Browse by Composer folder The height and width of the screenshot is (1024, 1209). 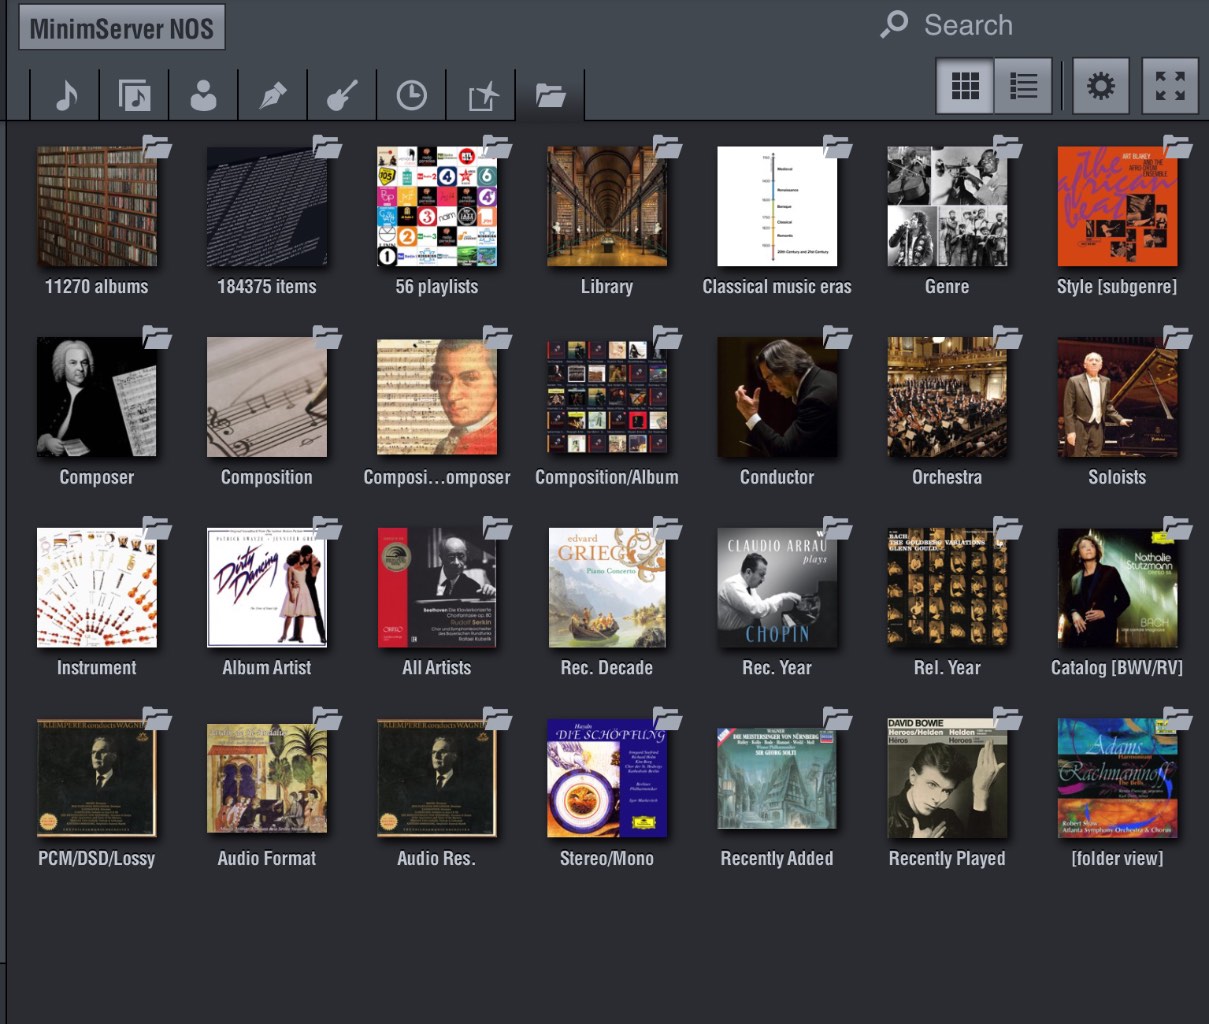97,397
